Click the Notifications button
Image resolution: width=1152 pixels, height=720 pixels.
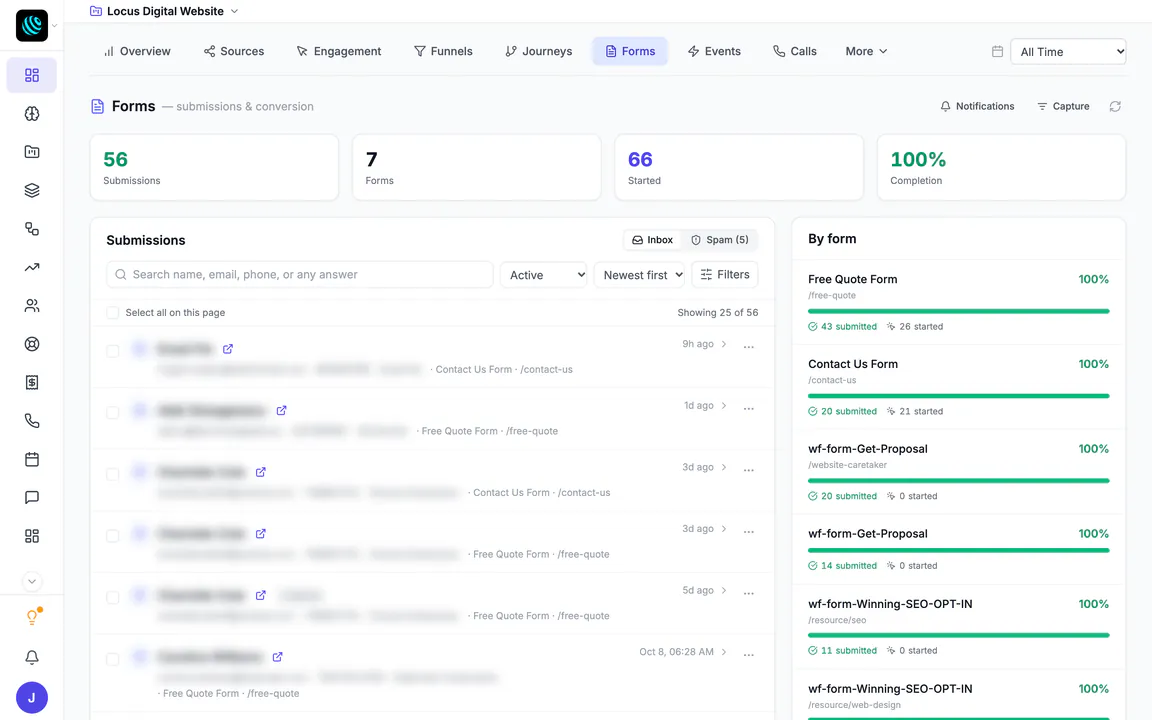(977, 107)
